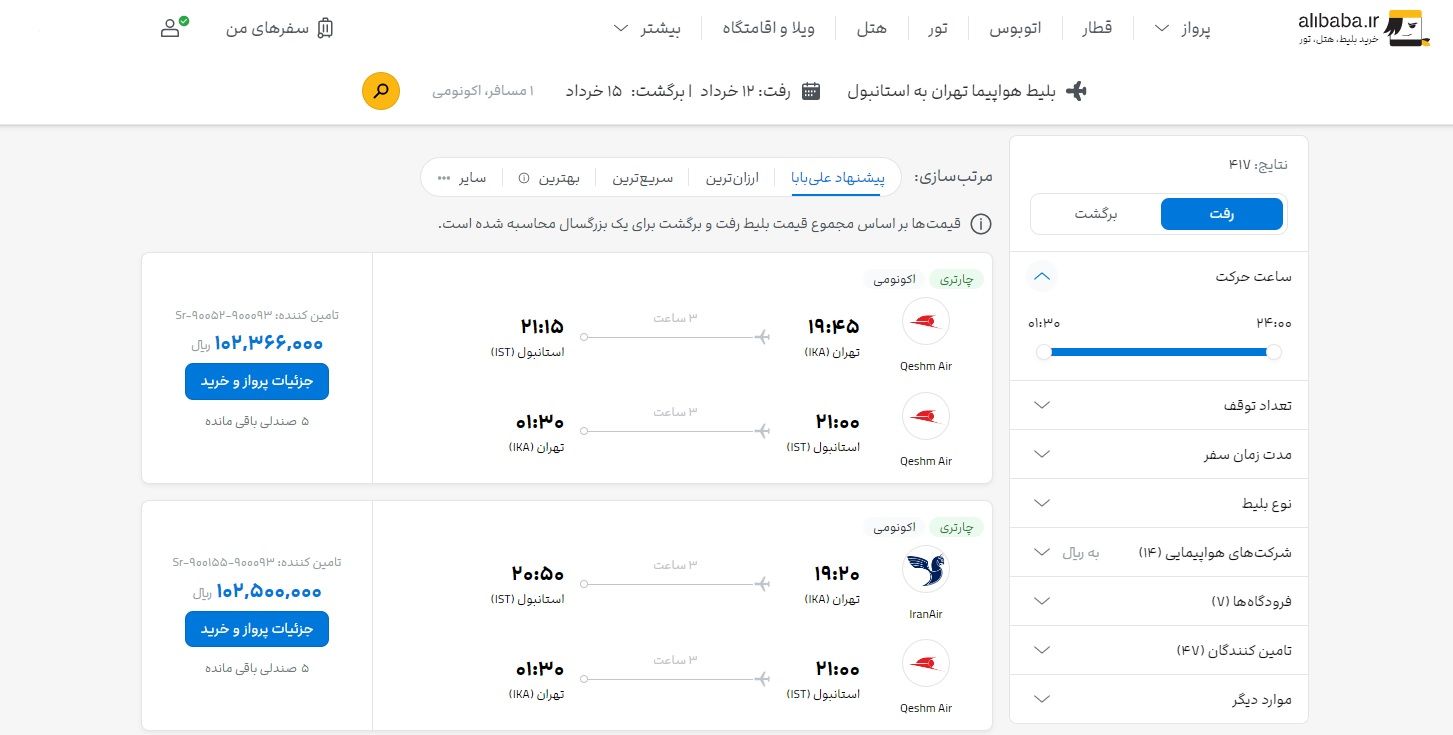The height and width of the screenshot is (735, 1453).
Task: Click the airplane icon in search summary
Action: click(x=1076, y=91)
